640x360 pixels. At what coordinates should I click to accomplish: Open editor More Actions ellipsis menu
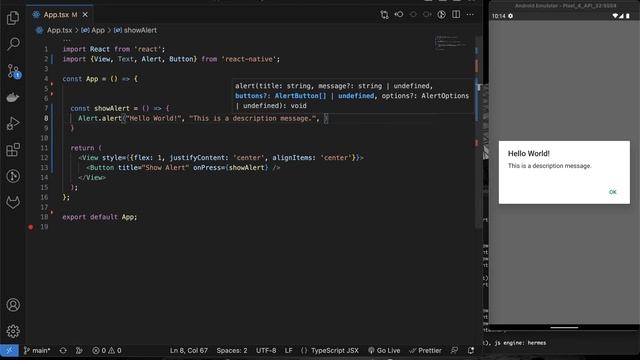[470, 15]
